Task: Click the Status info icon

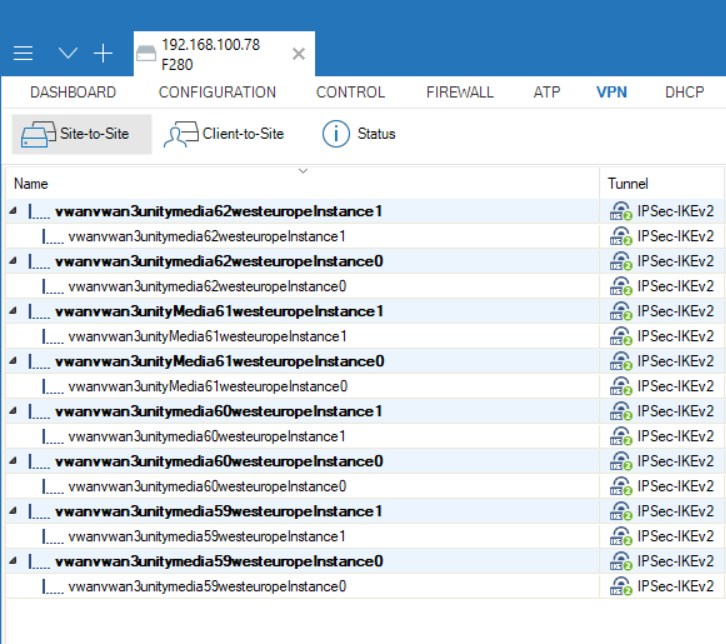Action: coord(336,134)
